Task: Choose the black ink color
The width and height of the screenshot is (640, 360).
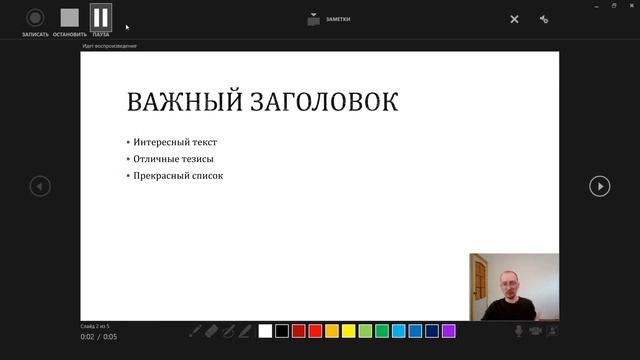Action: point(282,331)
